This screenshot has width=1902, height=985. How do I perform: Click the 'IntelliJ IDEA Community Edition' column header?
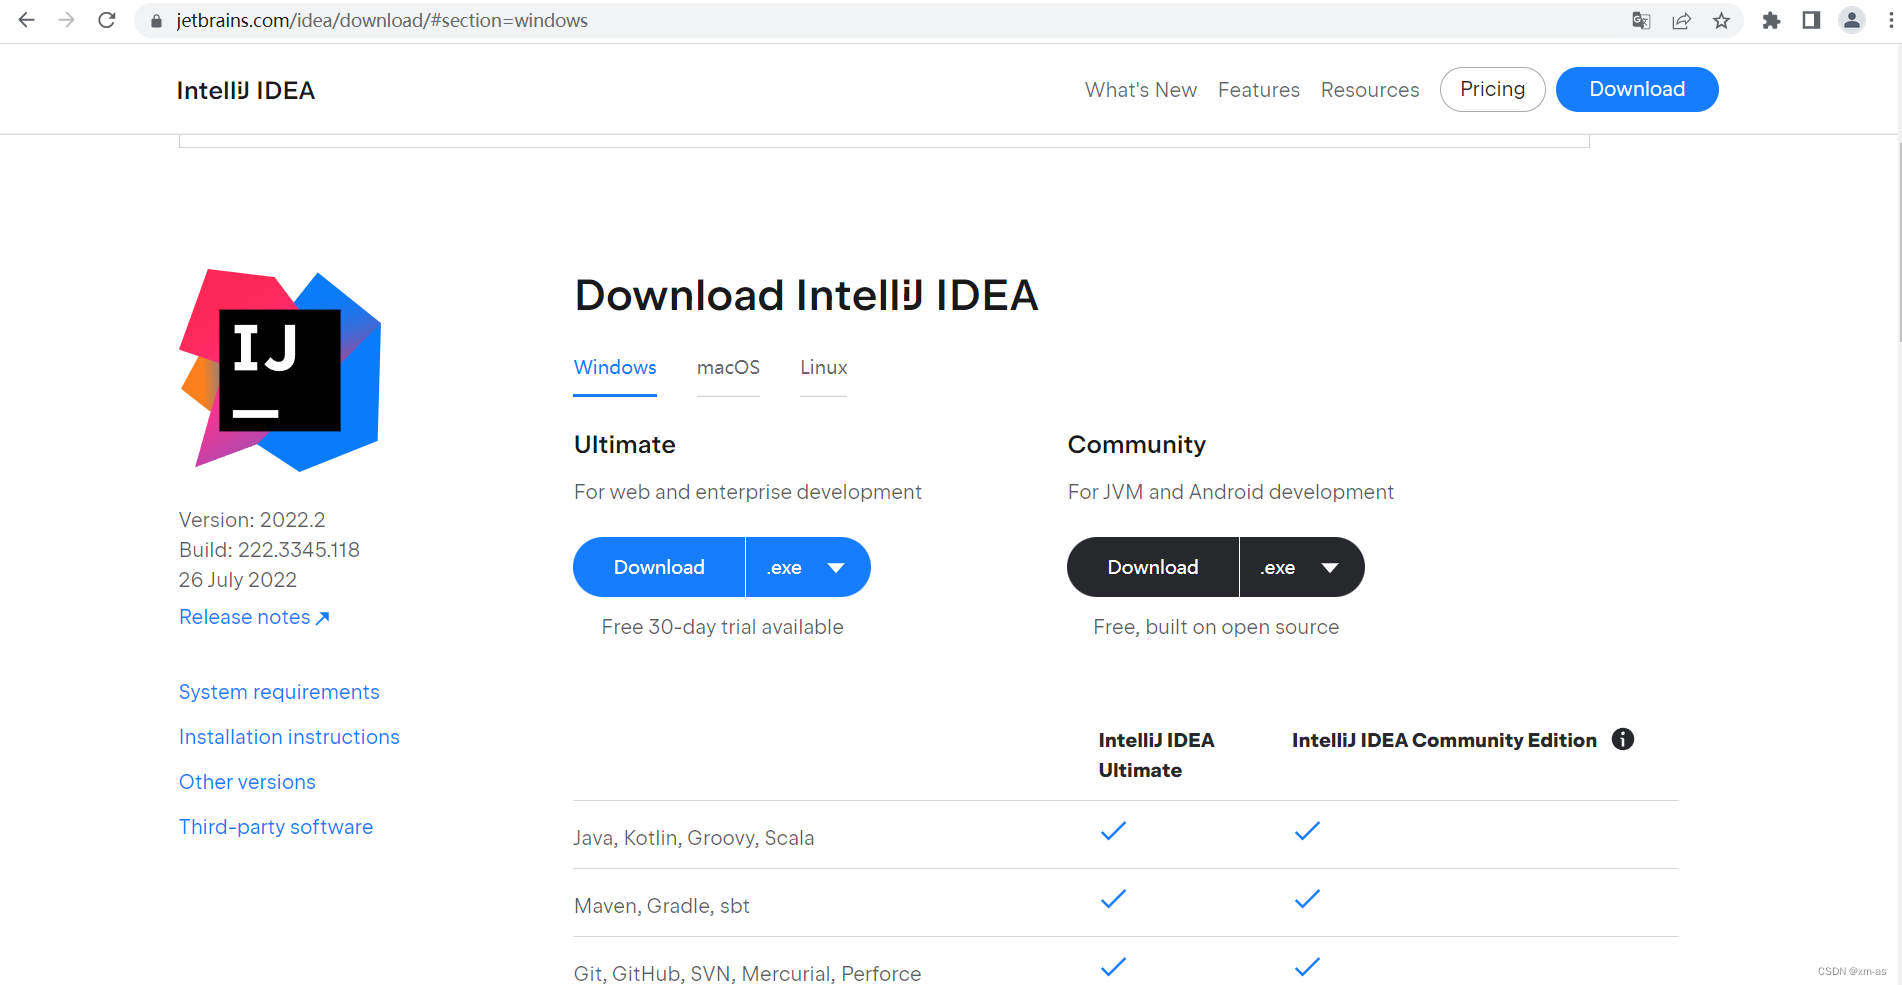(1444, 740)
